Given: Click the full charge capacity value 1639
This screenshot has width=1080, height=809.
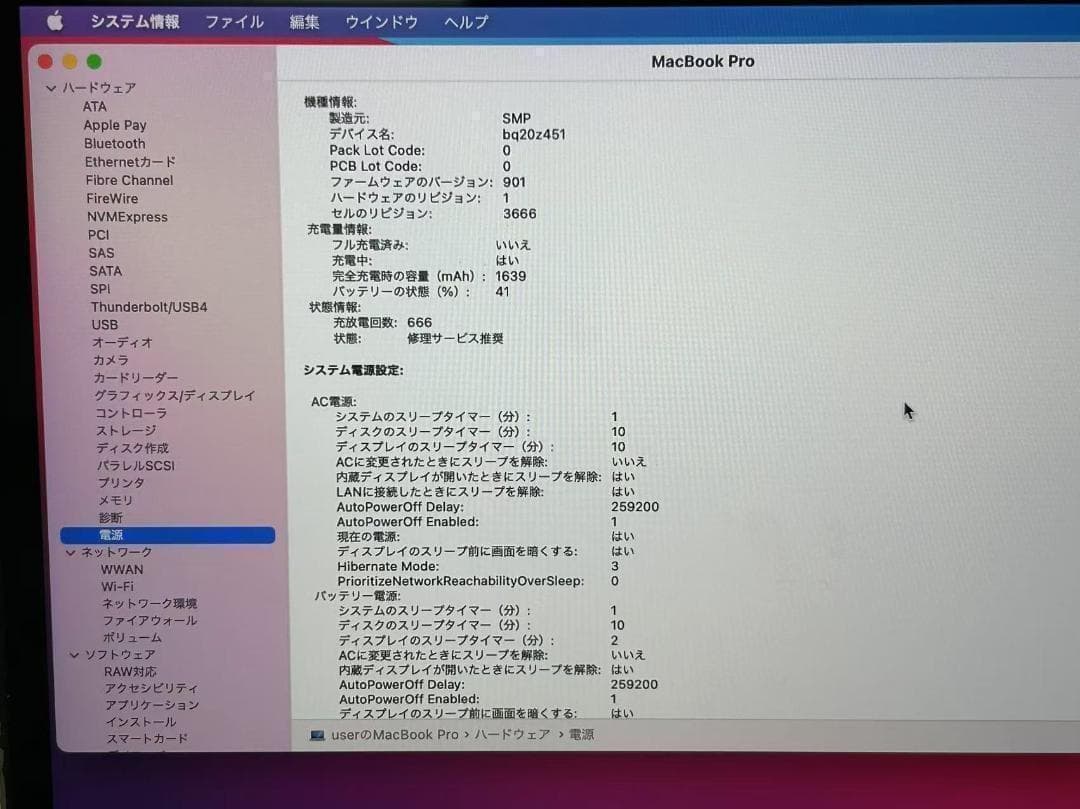Looking at the screenshot, I should (510, 276).
